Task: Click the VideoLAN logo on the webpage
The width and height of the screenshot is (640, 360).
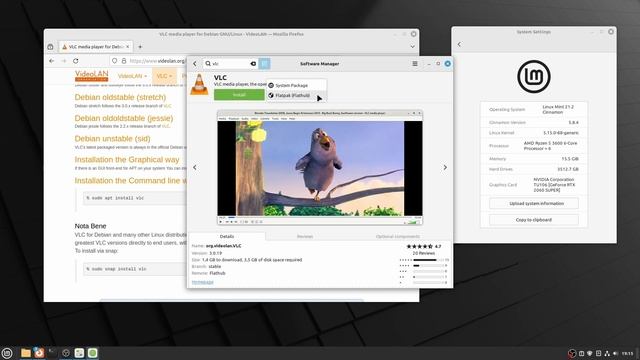Action: [91, 76]
